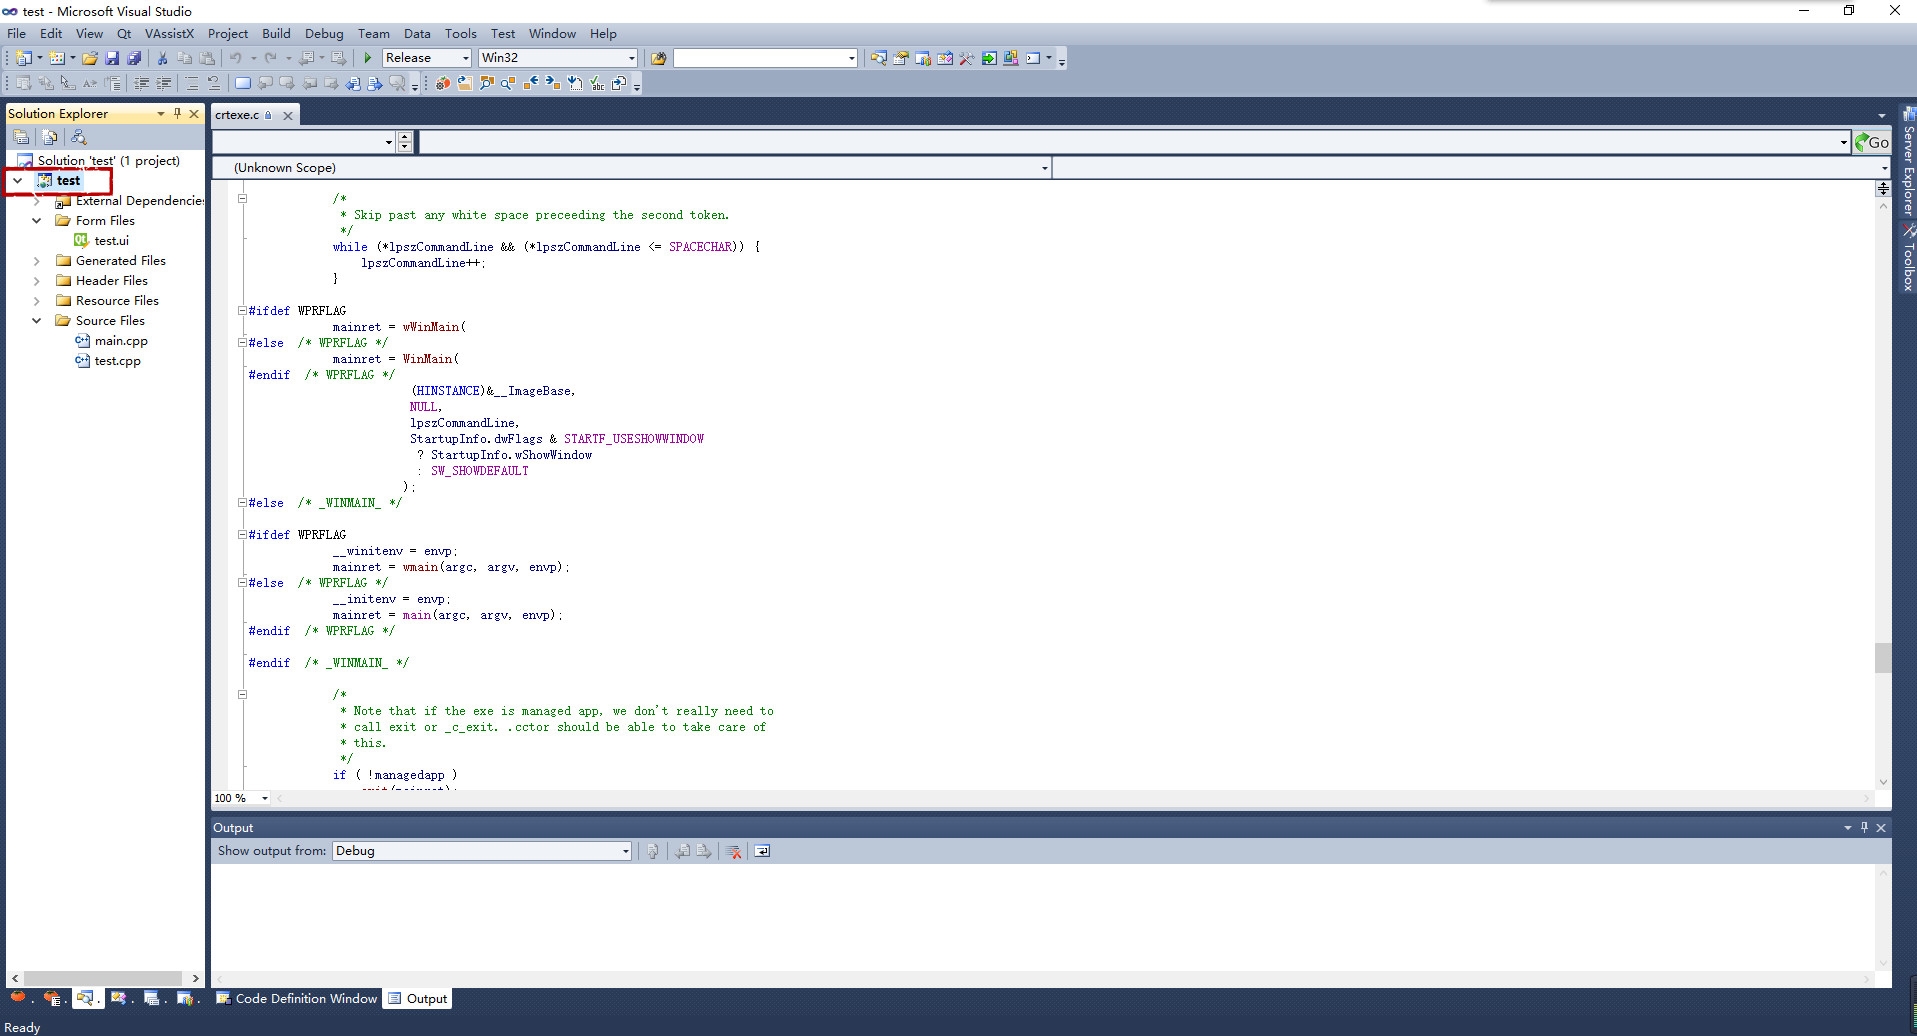Viewport: 1917px width, 1036px height.
Task: Open the VAssistX menu
Action: [169, 33]
